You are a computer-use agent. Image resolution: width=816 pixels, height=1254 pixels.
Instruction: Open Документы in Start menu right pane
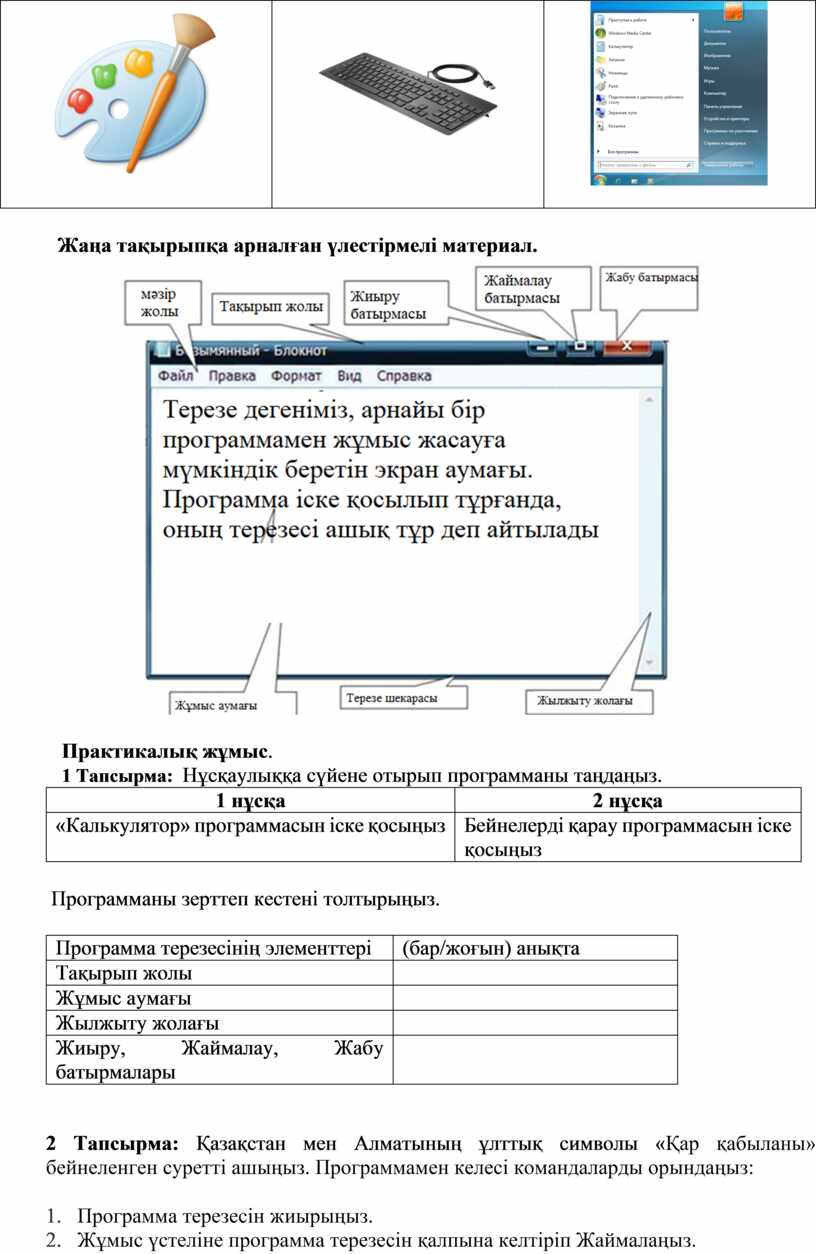coord(716,44)
